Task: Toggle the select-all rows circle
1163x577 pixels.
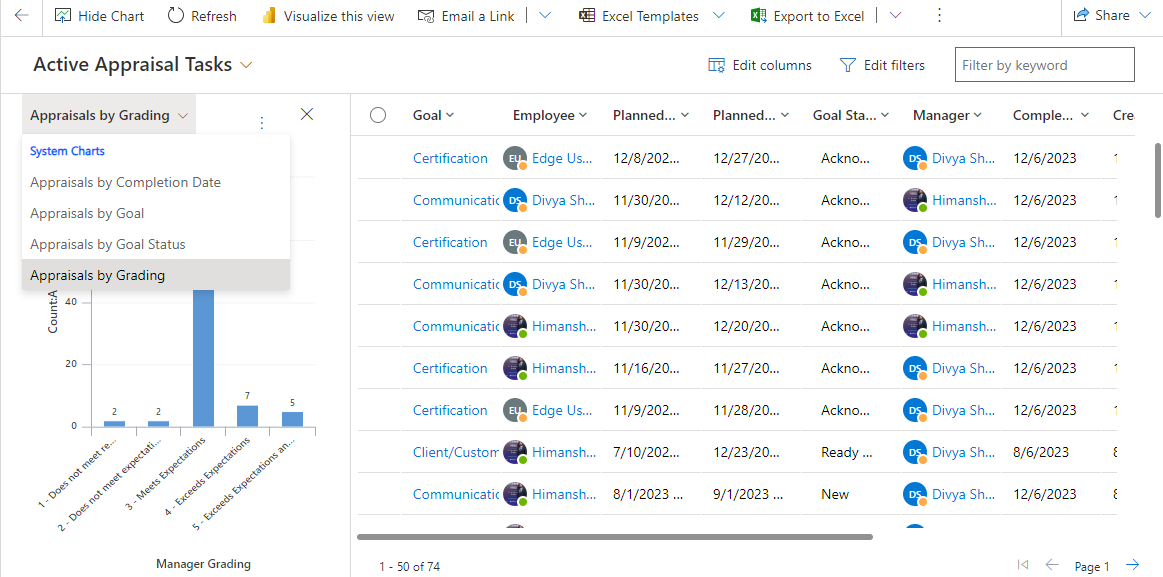Action: pyautogui.click(x=378, y=115)
